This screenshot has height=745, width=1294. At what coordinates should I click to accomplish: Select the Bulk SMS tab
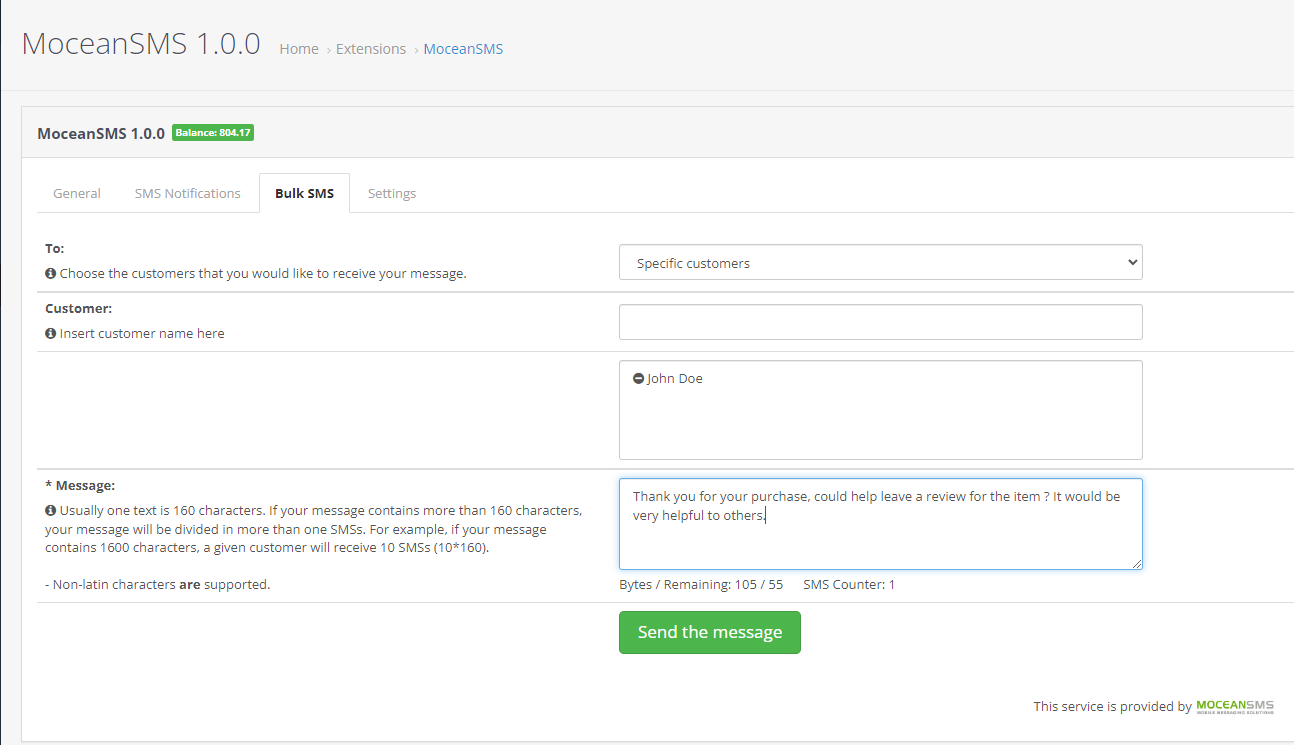click(x=304, y=192)
